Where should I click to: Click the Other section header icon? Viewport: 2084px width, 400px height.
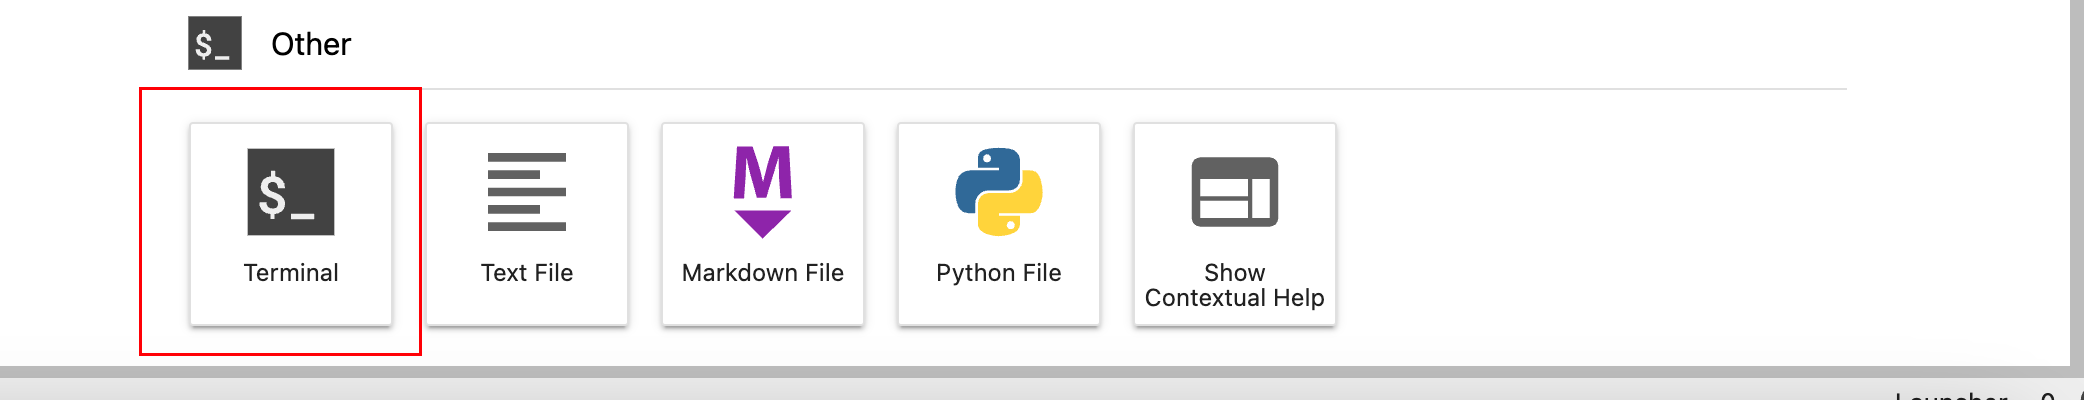point(215,43)
